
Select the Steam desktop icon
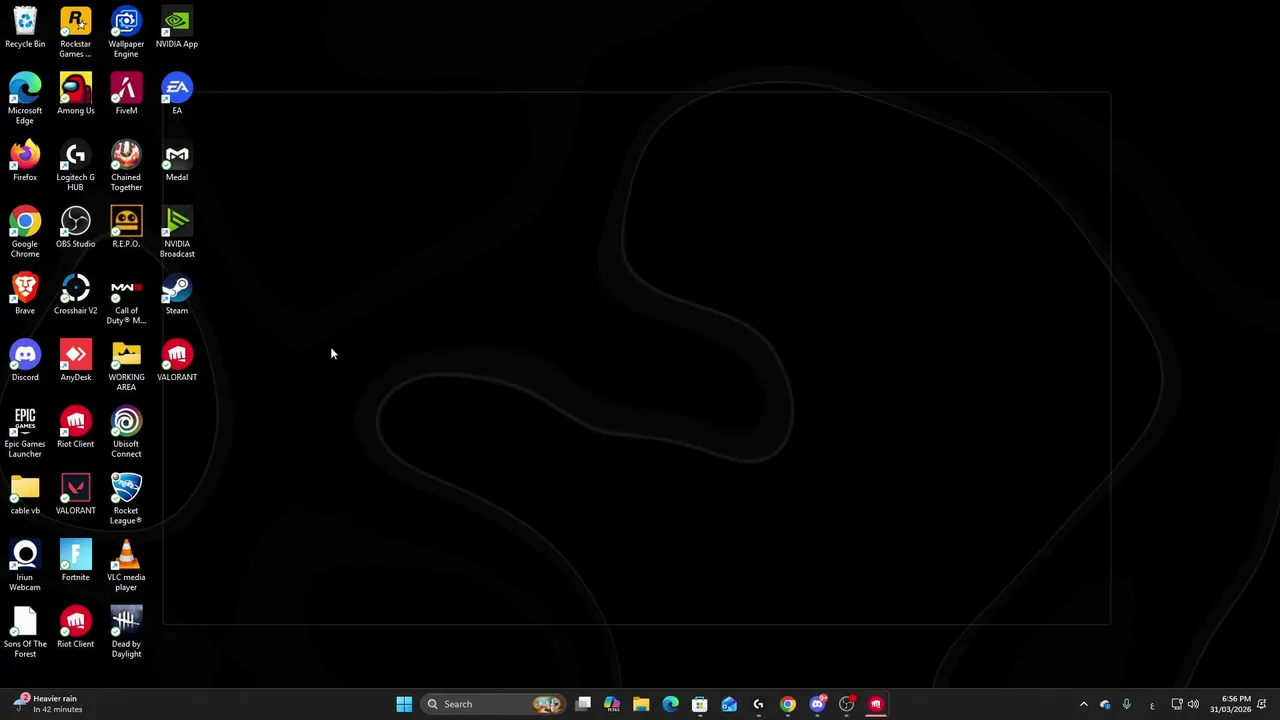(x=177, y=294)
